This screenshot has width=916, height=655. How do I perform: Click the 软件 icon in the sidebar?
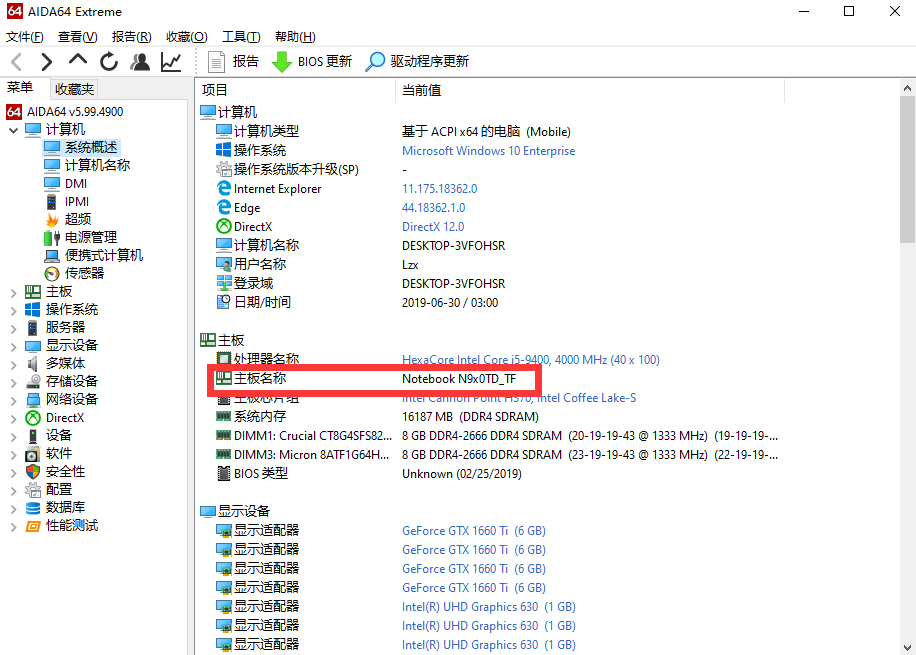(x=33, y=454)
